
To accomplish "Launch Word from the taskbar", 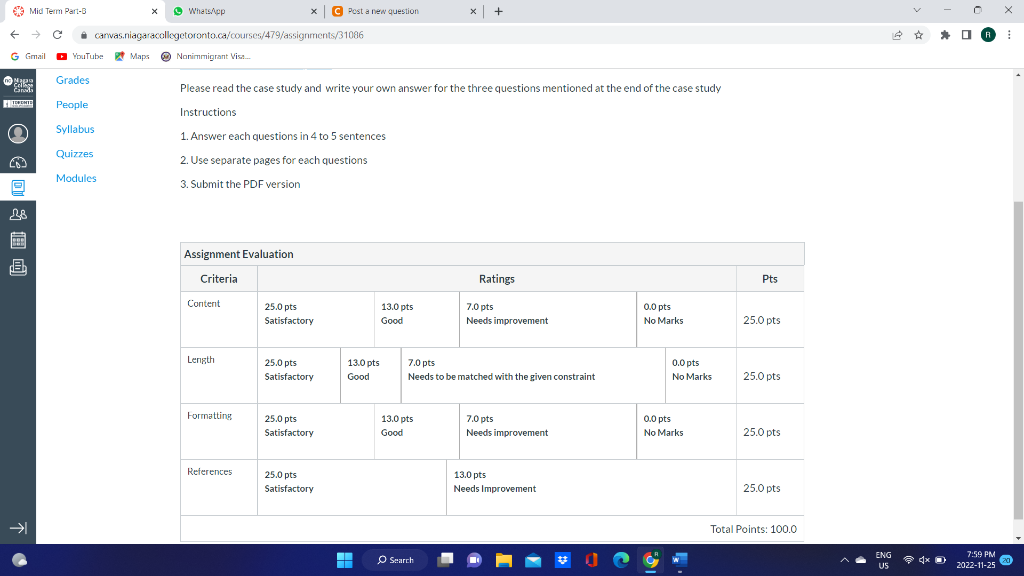I will click(x=677, y=560).
